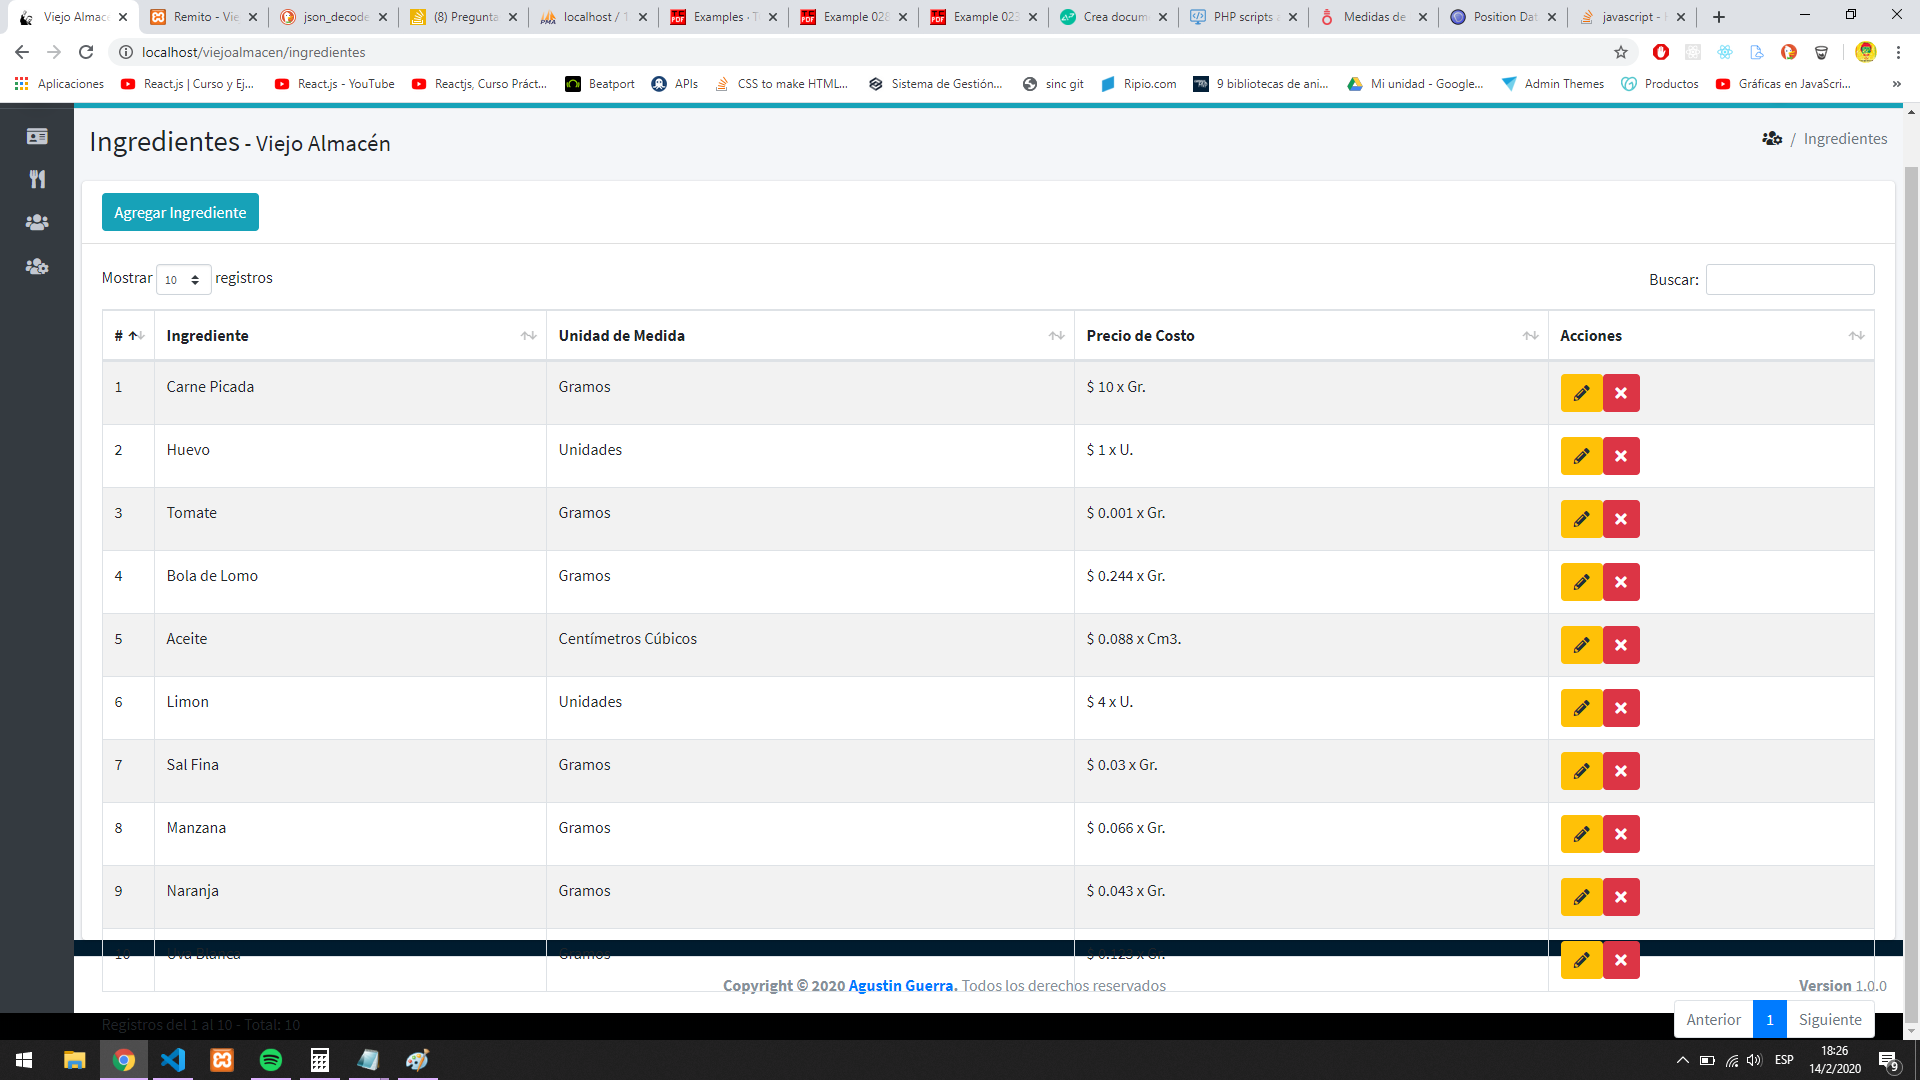This screenshot has height=1080, width=1920.
Task: Edit the Manzana ingredient
Action: pyautogui.click(x=1581, y=834)
